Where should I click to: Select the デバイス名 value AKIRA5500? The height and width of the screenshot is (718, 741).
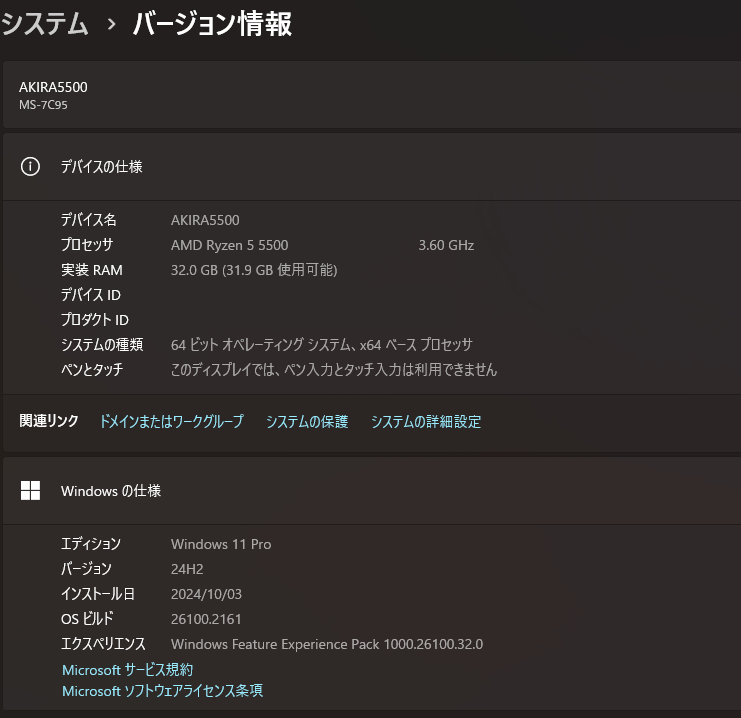[205, 220]
